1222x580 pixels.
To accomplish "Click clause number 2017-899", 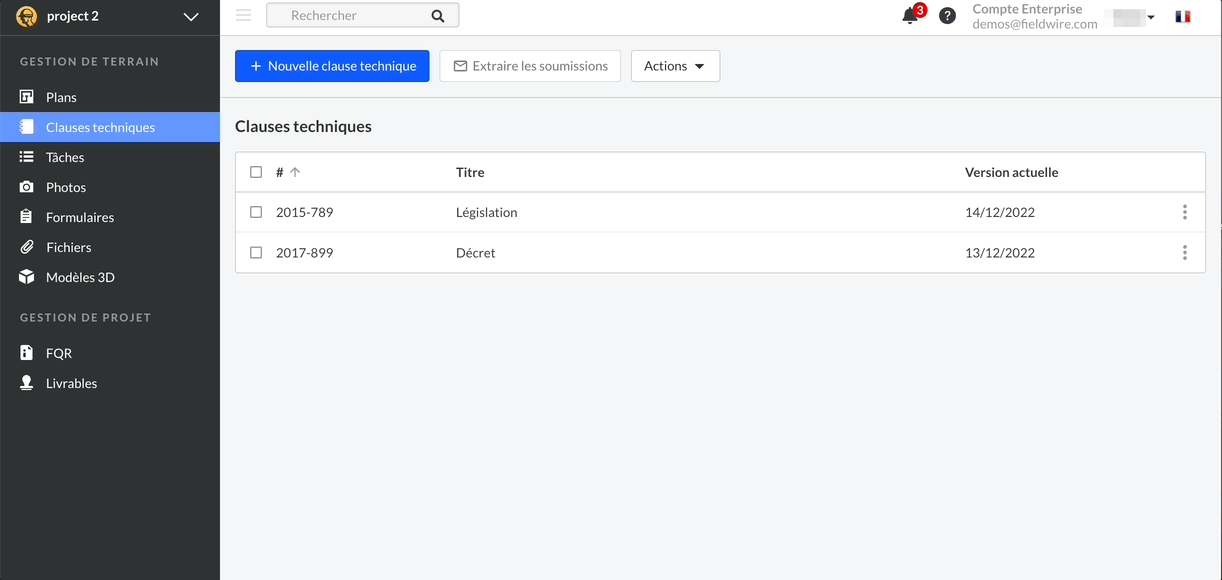I will tap(305, 253).
